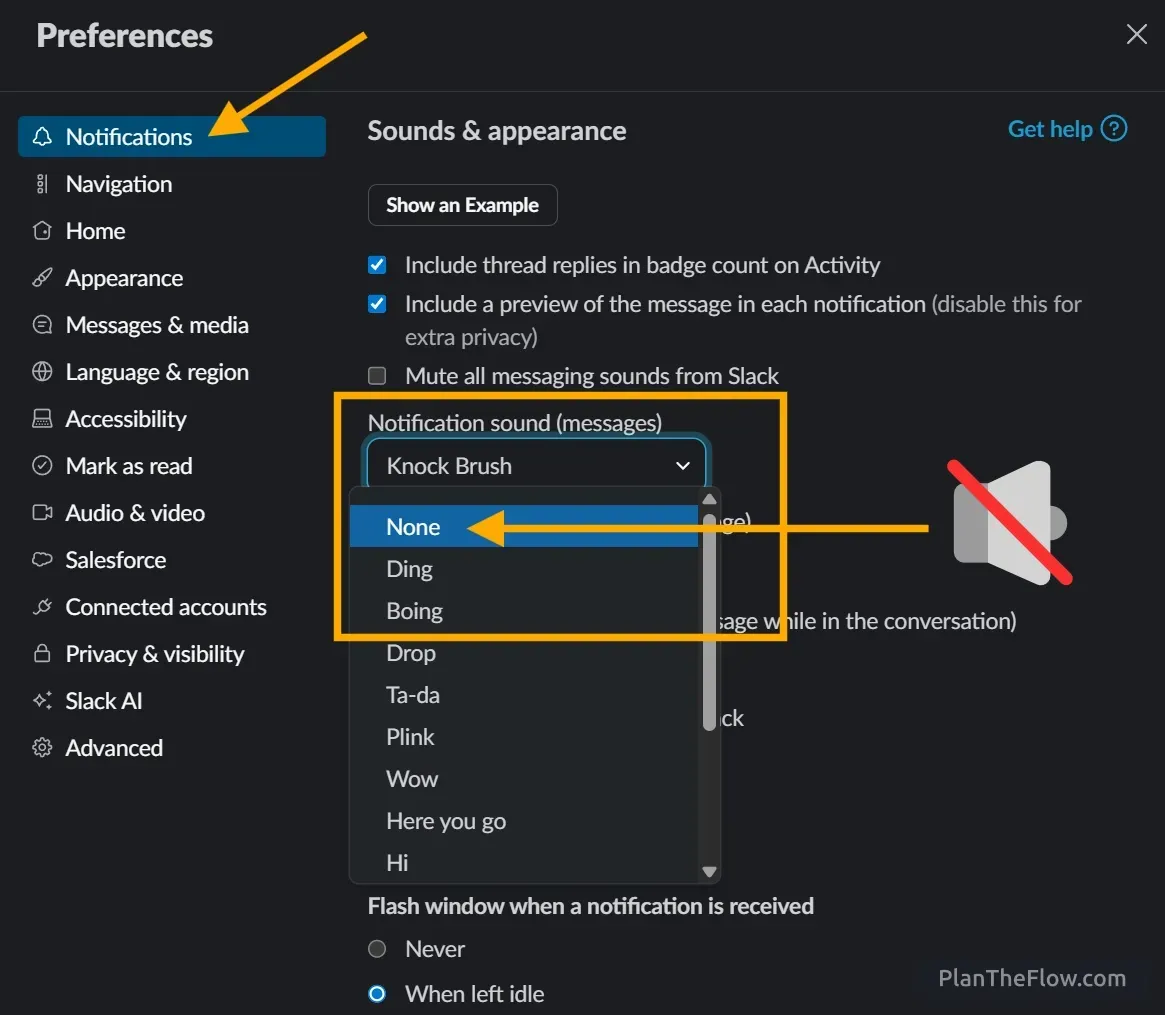Click the Audio & video camera icon
This screenshot has height=1015, width=1165.
[42, 512]
